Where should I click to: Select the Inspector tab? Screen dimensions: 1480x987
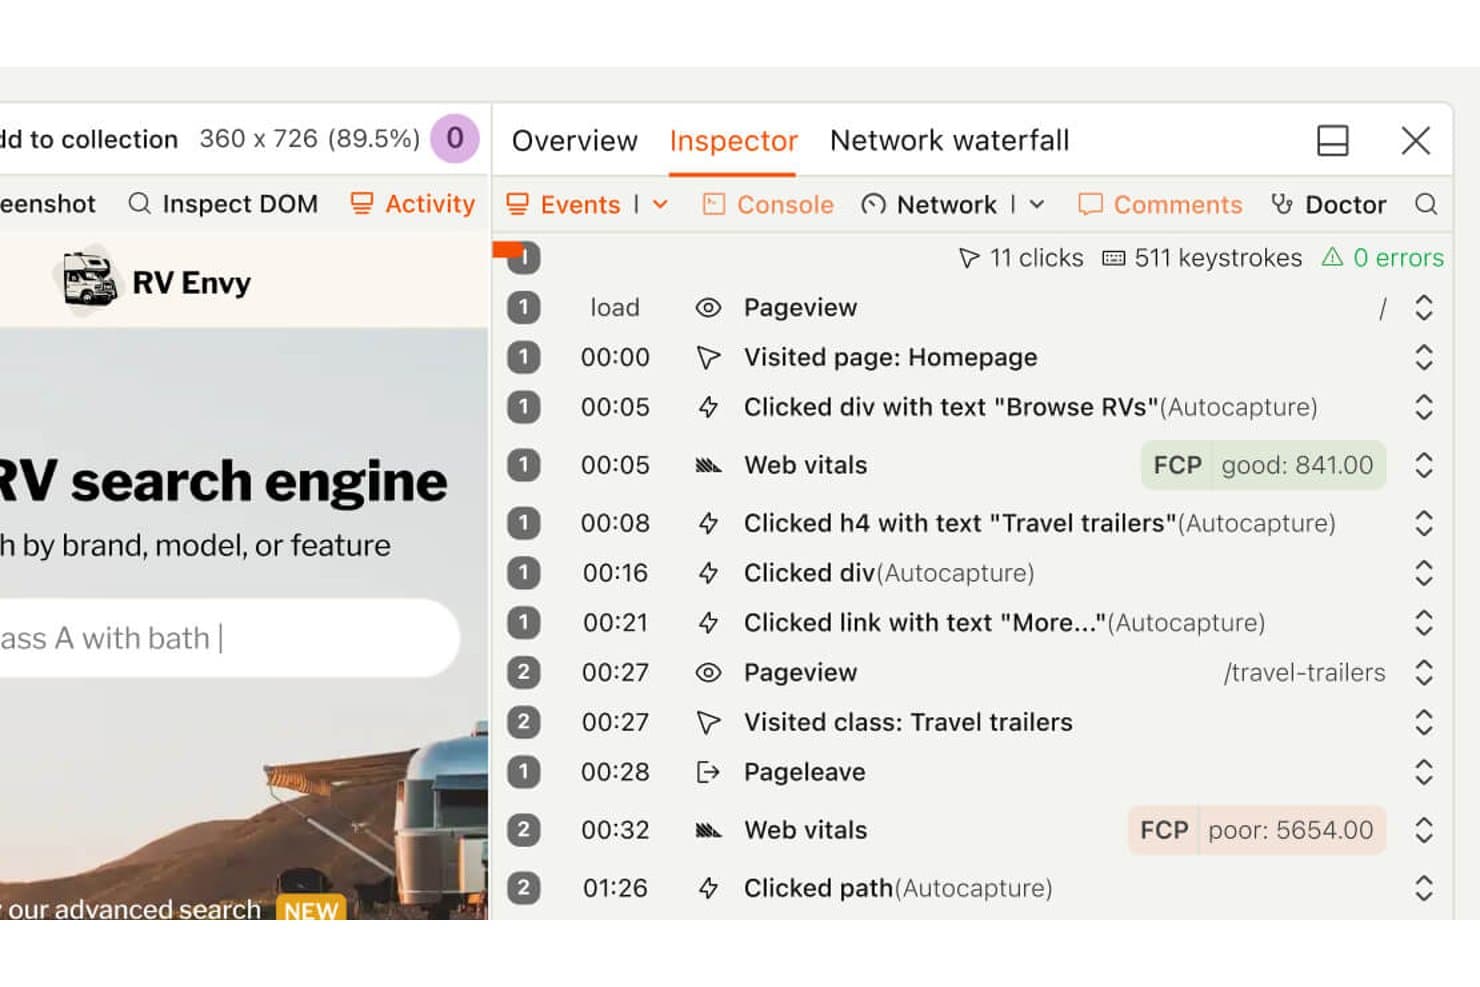(734, 141)
